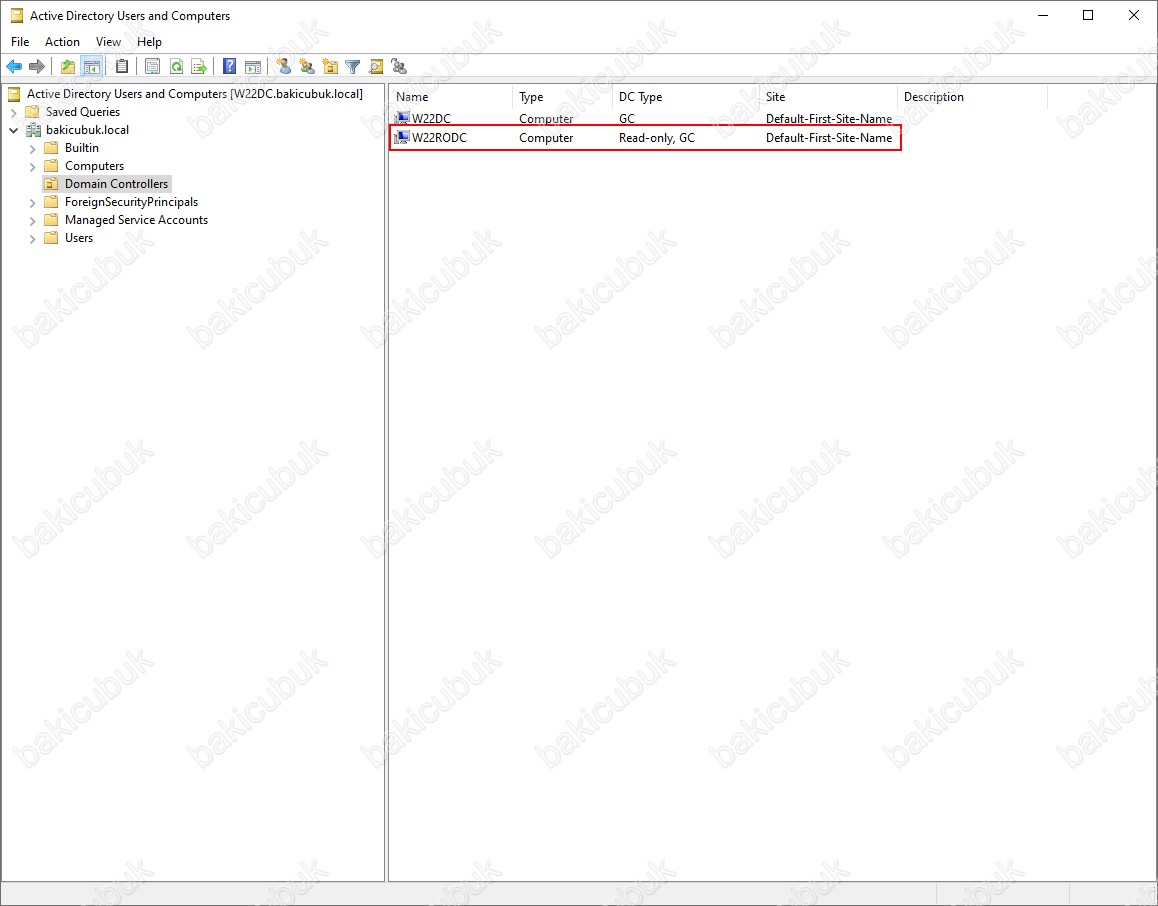Click the W22DC computer icon
Screen dimensions: 1158x906
coord(402,118)
